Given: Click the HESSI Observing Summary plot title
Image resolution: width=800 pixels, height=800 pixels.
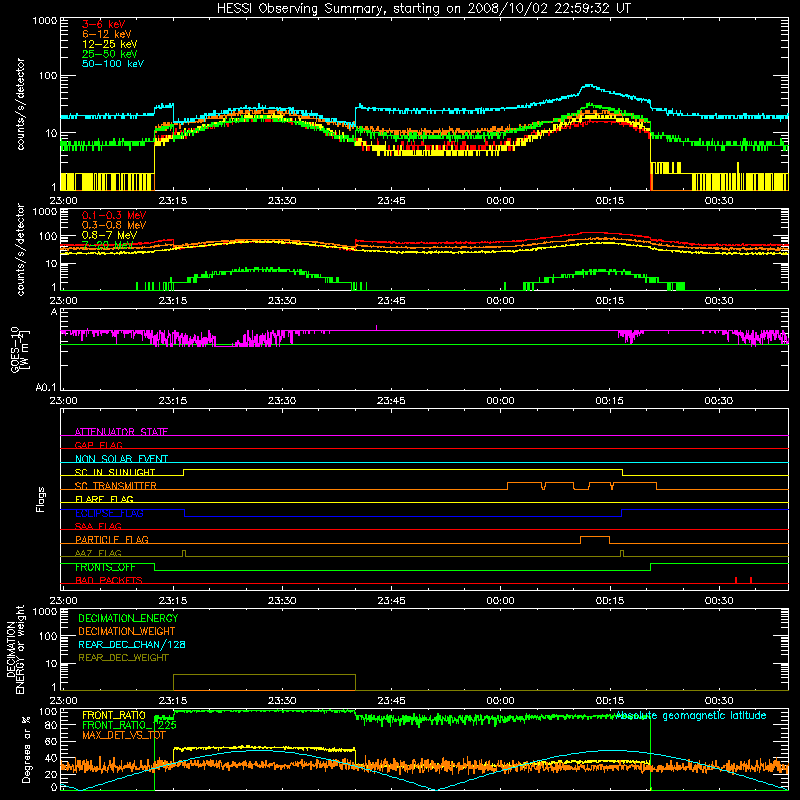Looking at the screenshot, I should click(x=423, y=9).
